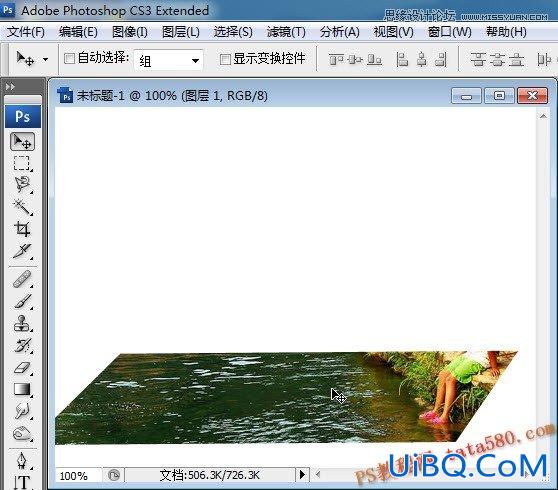Screen dimensions: 558x490
Task: Enable the 显示变换控件 checkbox
Action: point(225,59)
